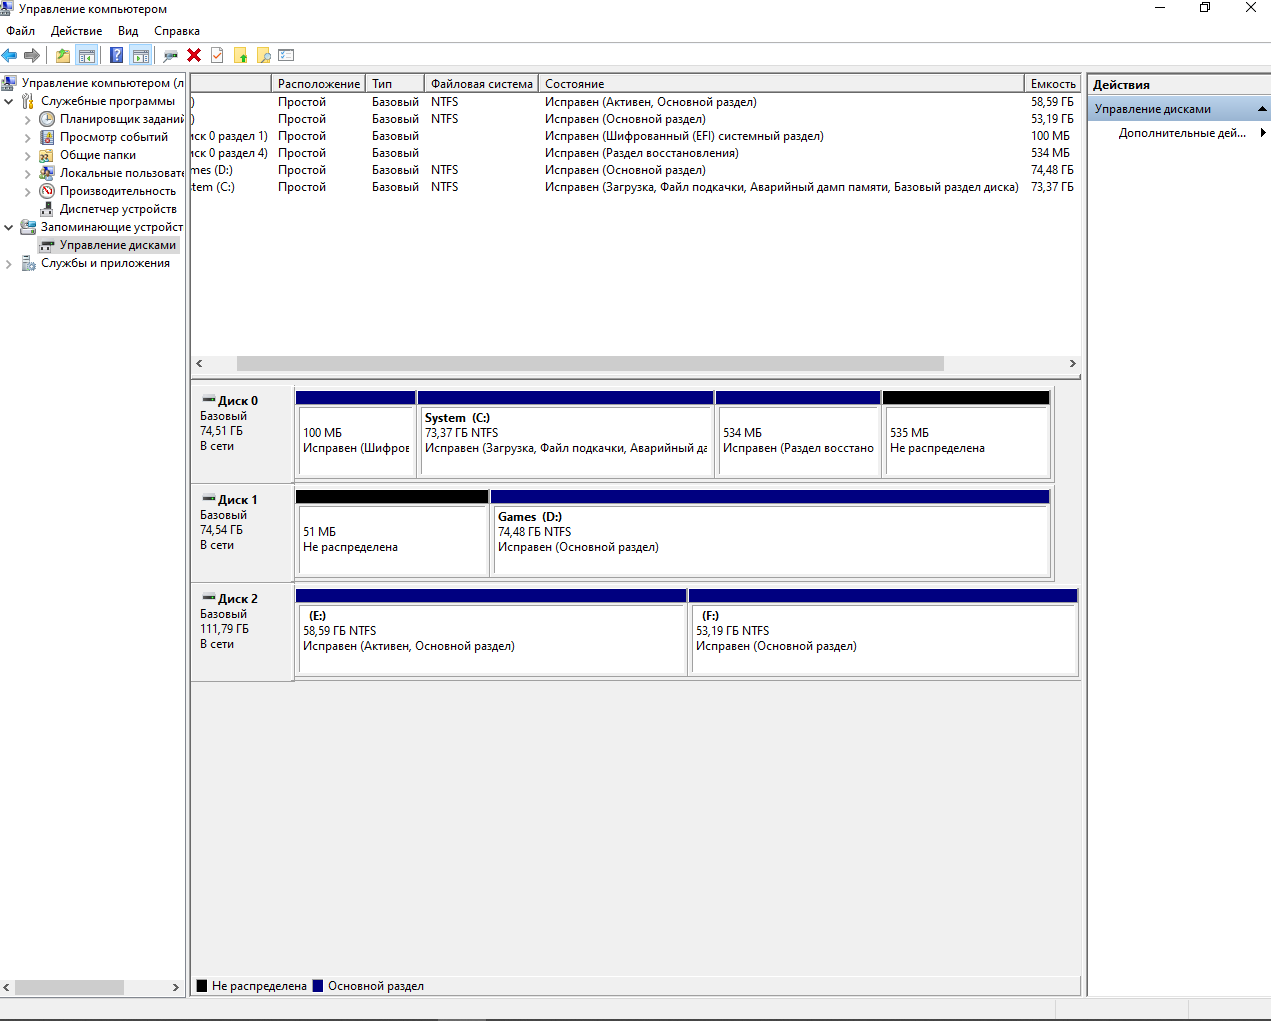Open the Вид menu

(128, 31)
